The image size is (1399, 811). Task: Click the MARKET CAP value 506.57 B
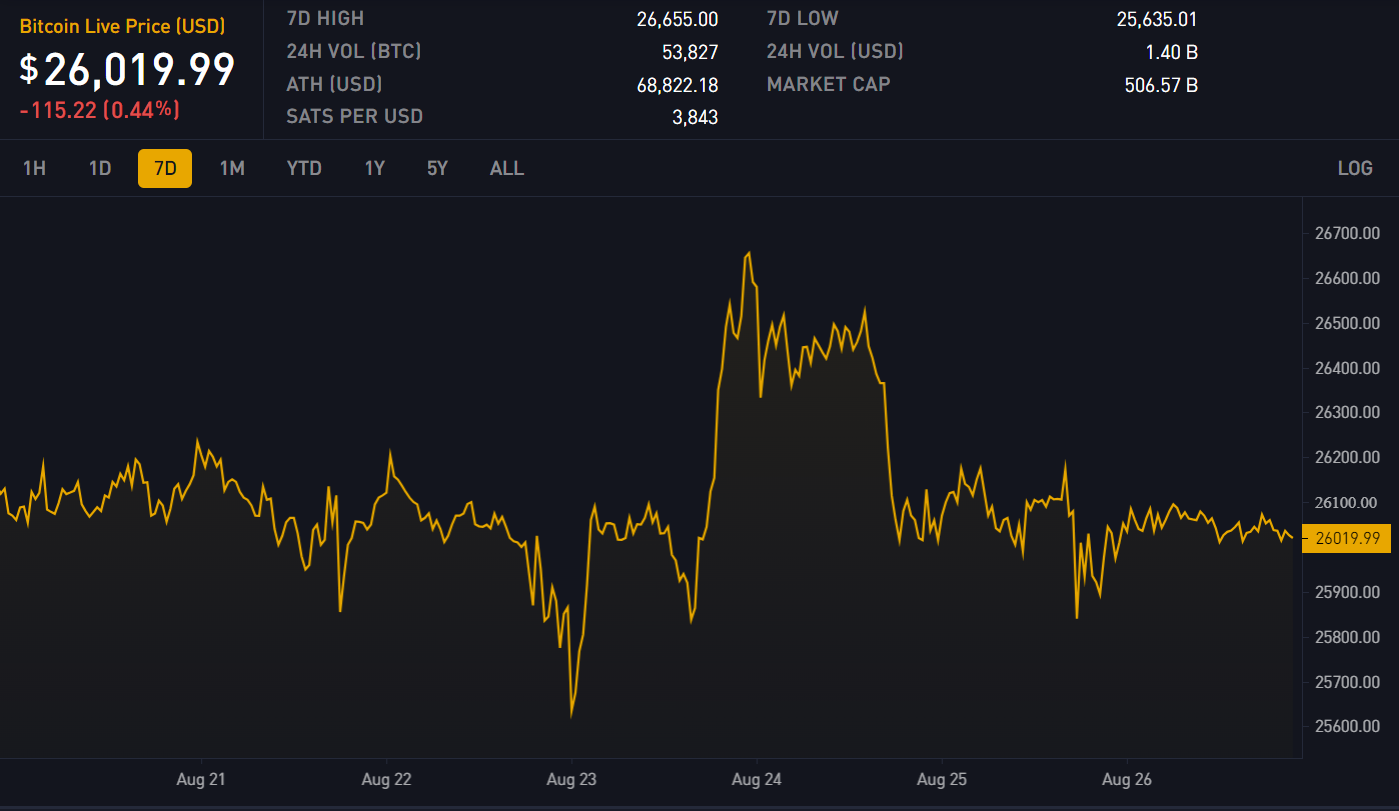coord(1161,85)
